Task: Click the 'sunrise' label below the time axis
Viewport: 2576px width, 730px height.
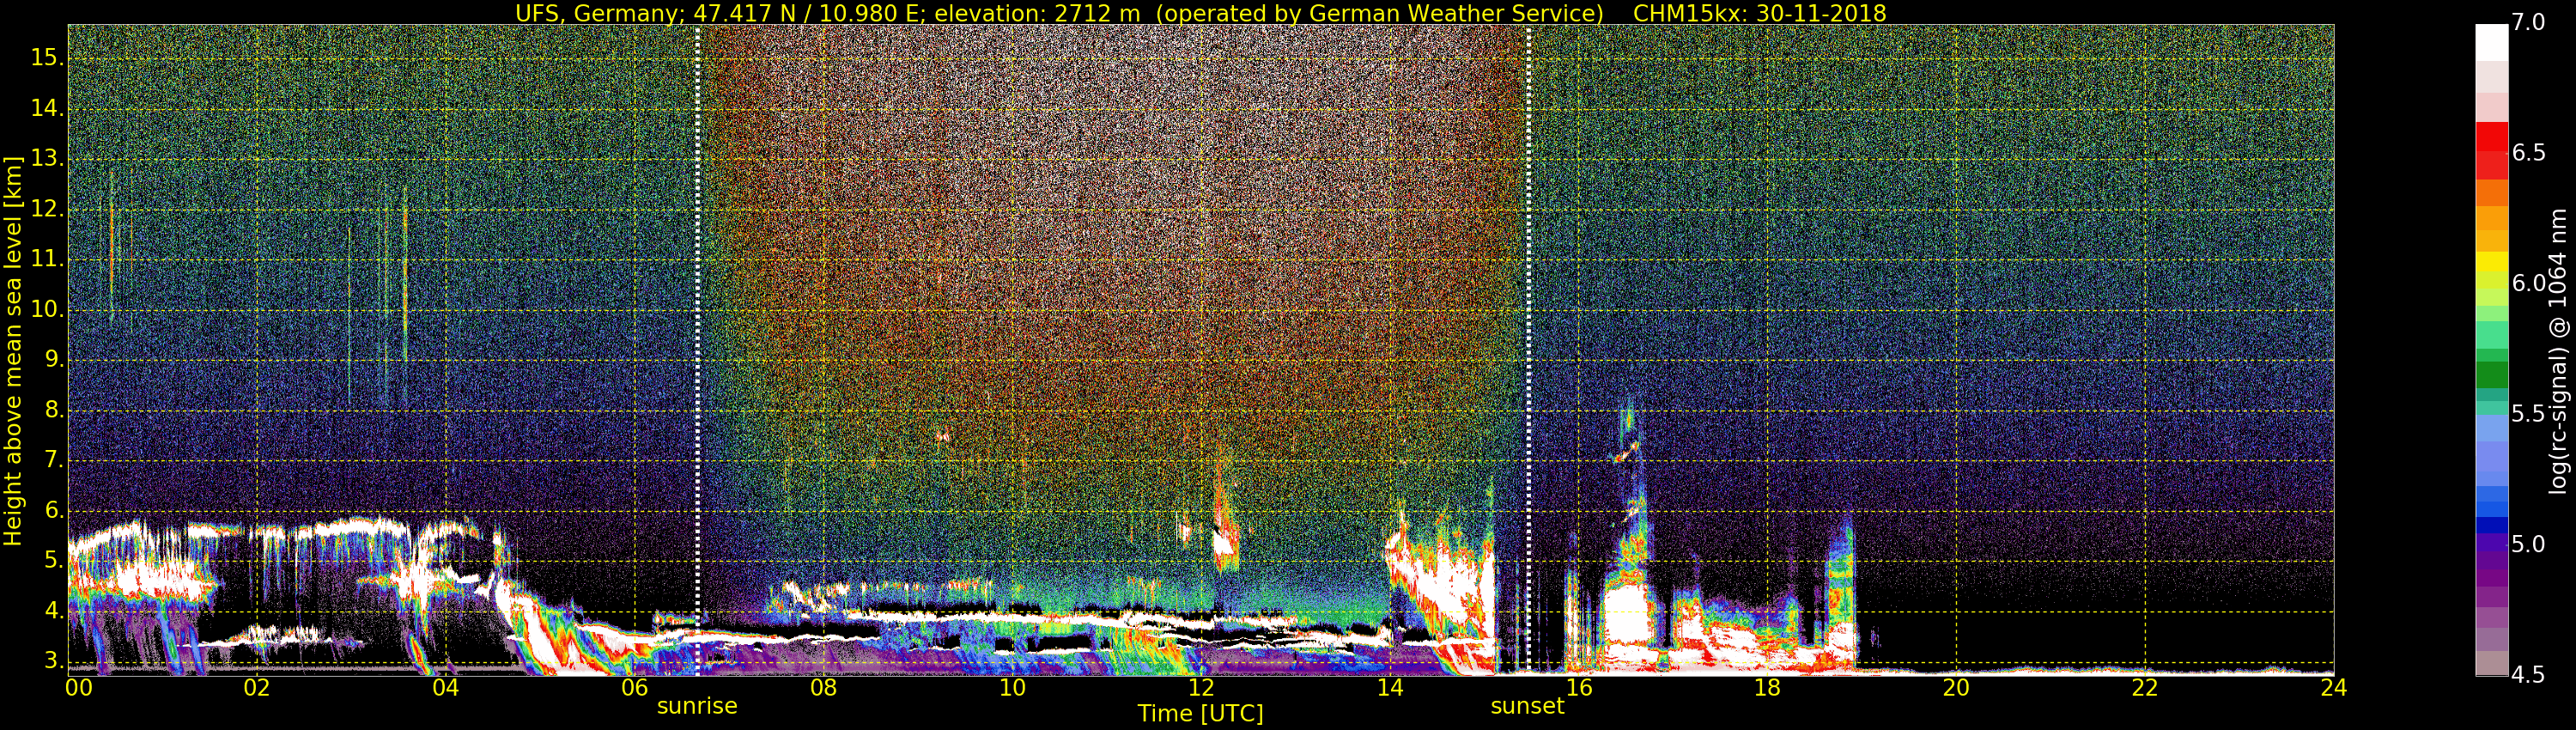Action: pyautogui.click(x=697, y=706)
